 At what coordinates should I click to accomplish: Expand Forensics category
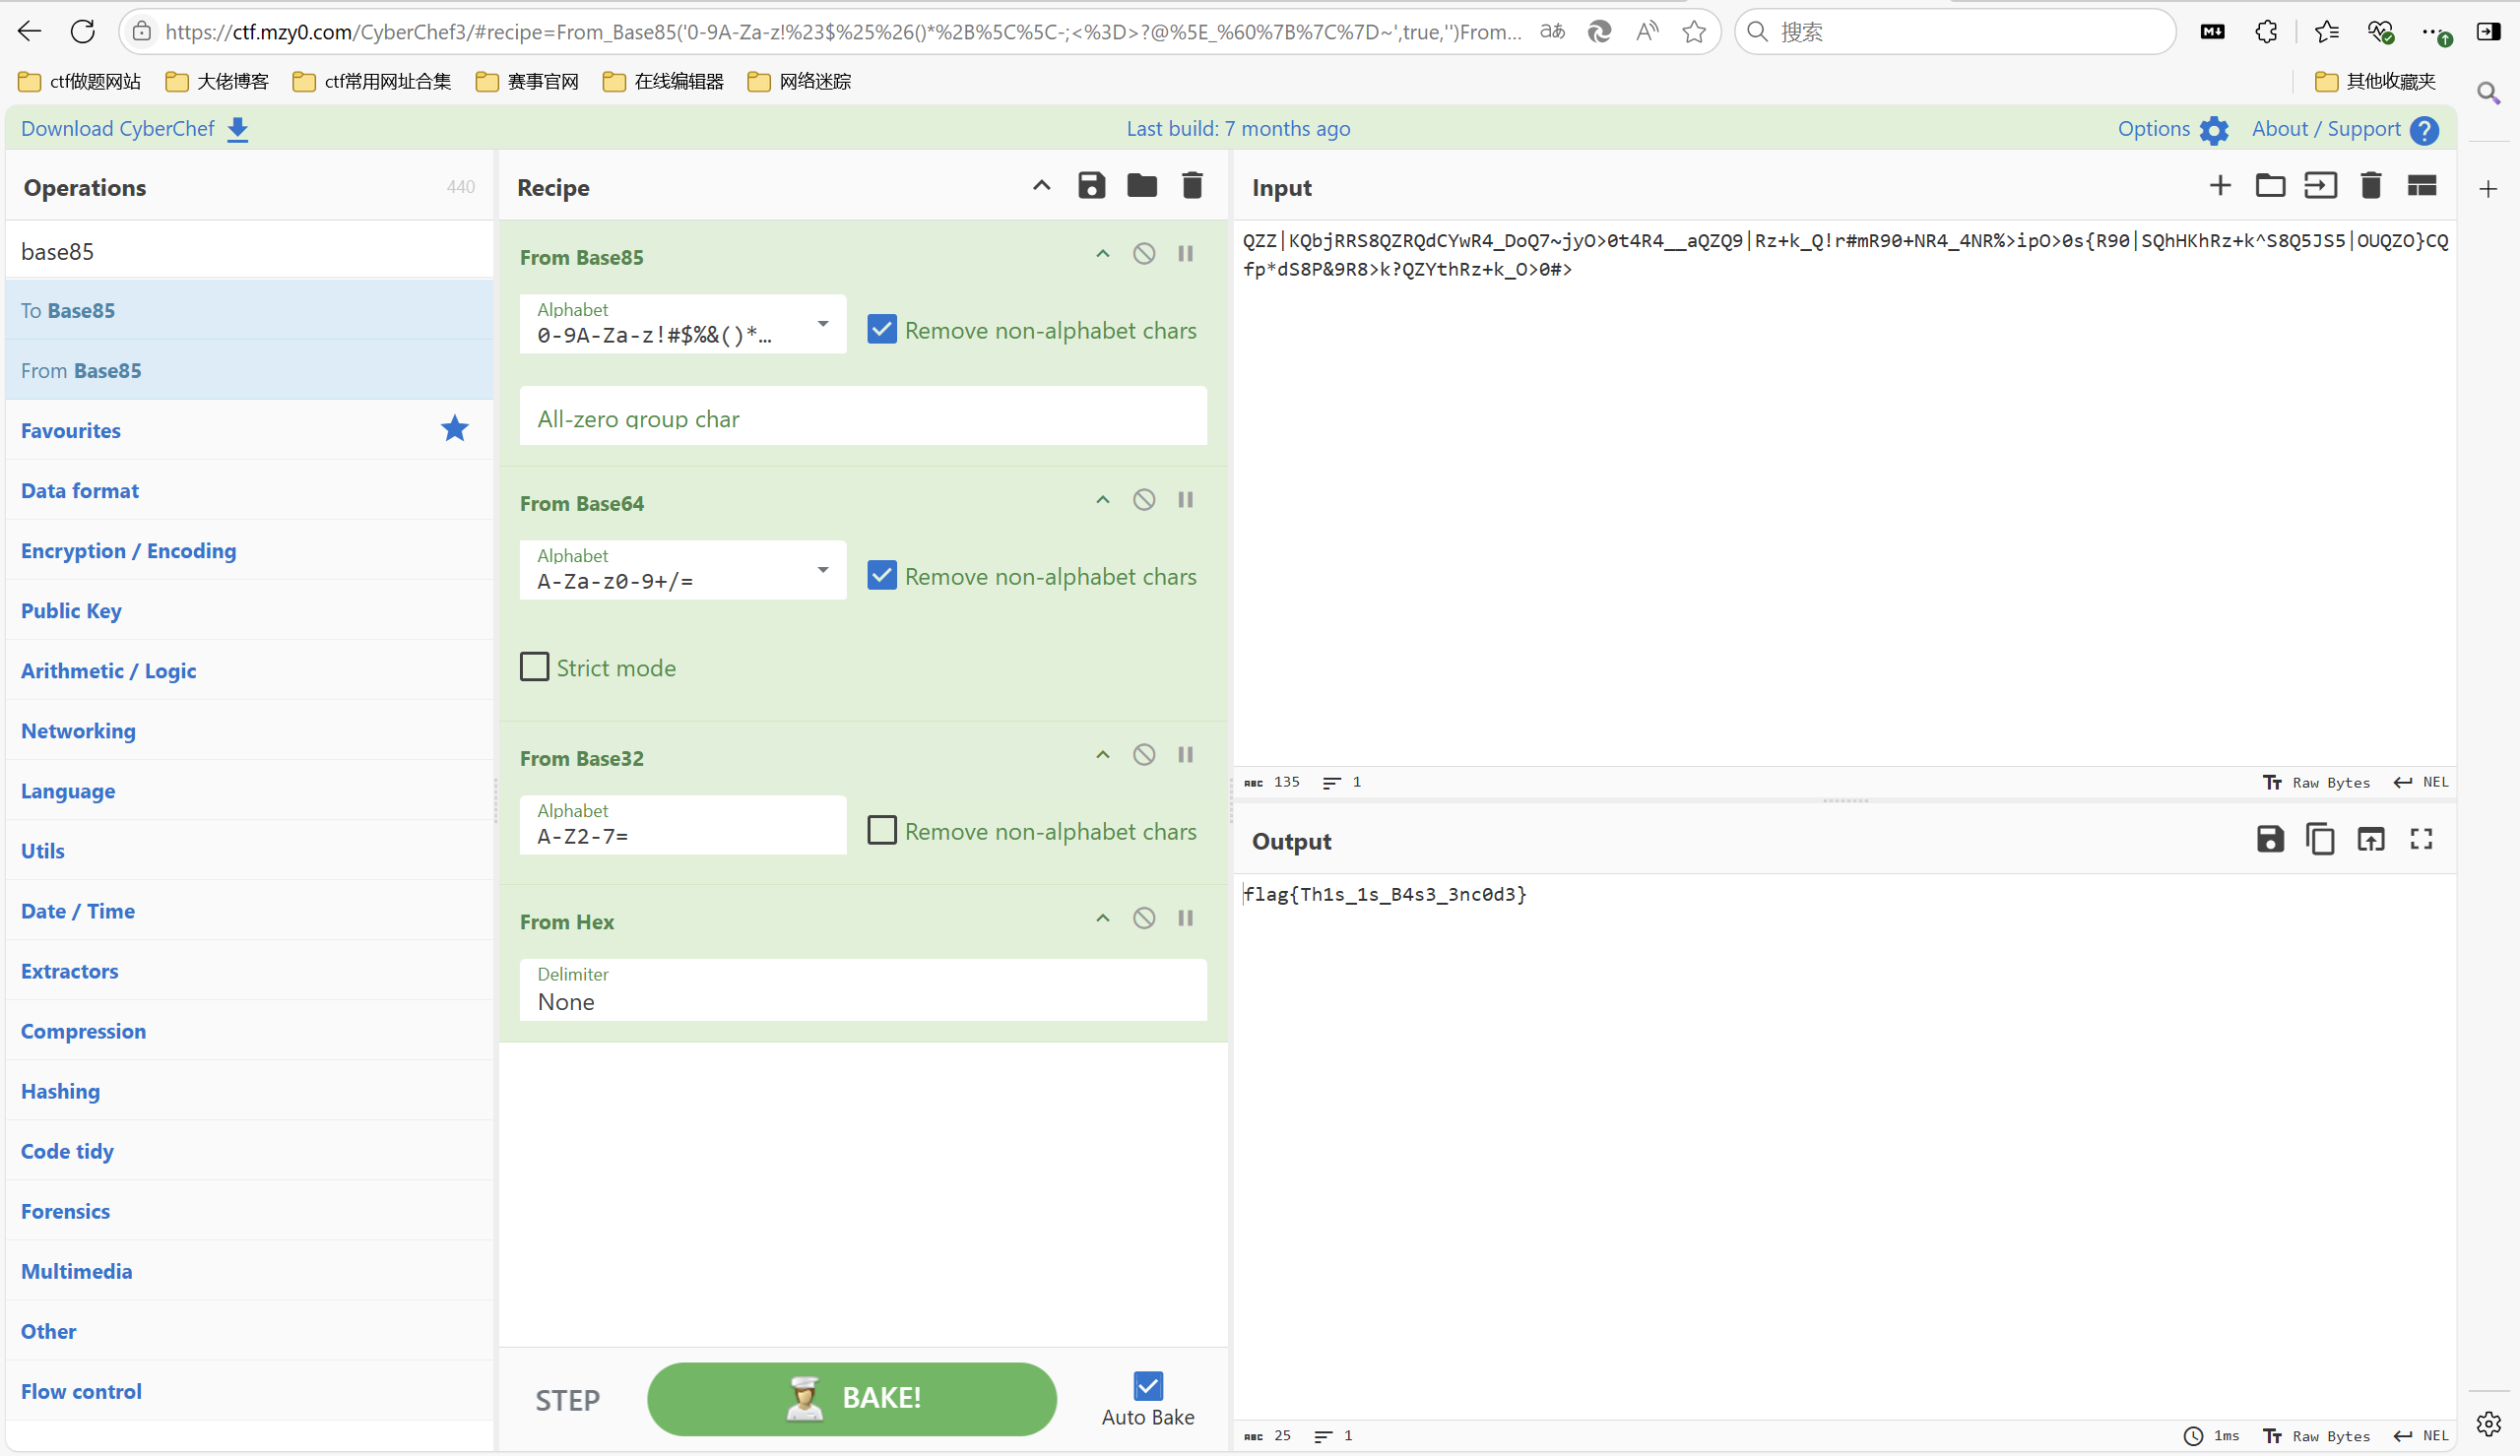click(x=249, y=1211)
